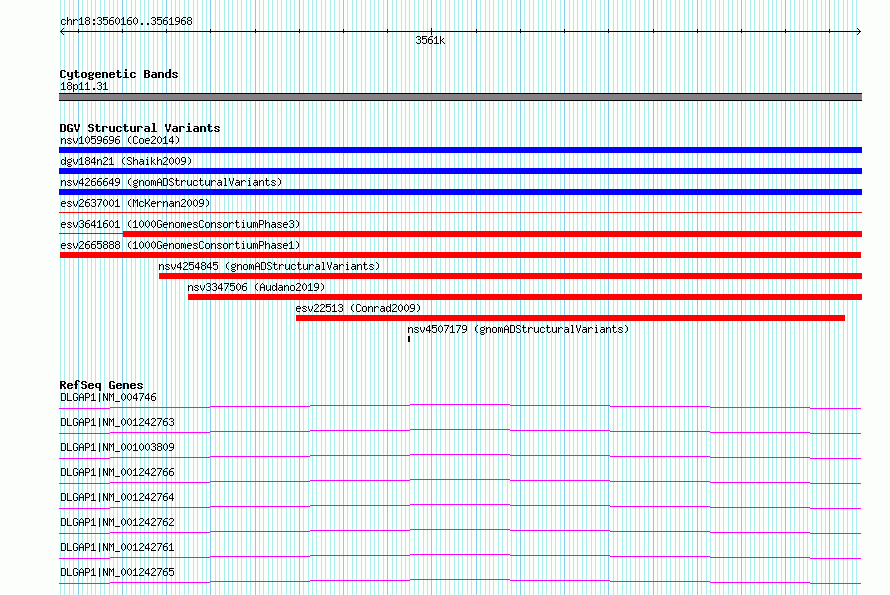Select the dgv184n21 (Shaikh2009) label

(126, 161)
